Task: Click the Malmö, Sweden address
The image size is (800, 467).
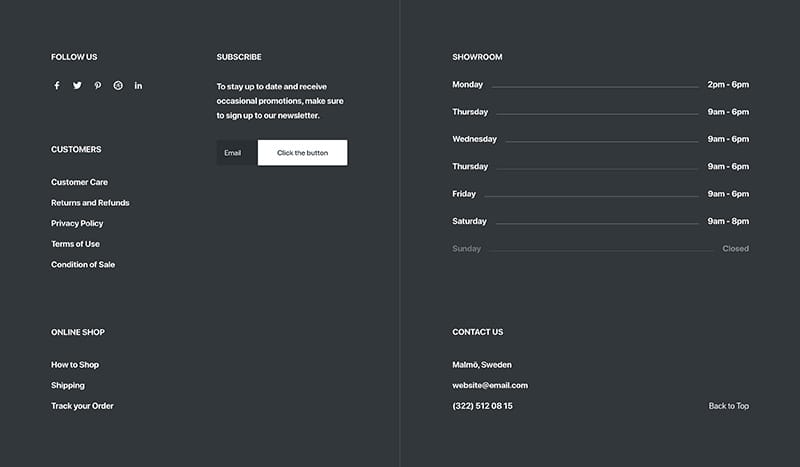Action: pos(482,365)
